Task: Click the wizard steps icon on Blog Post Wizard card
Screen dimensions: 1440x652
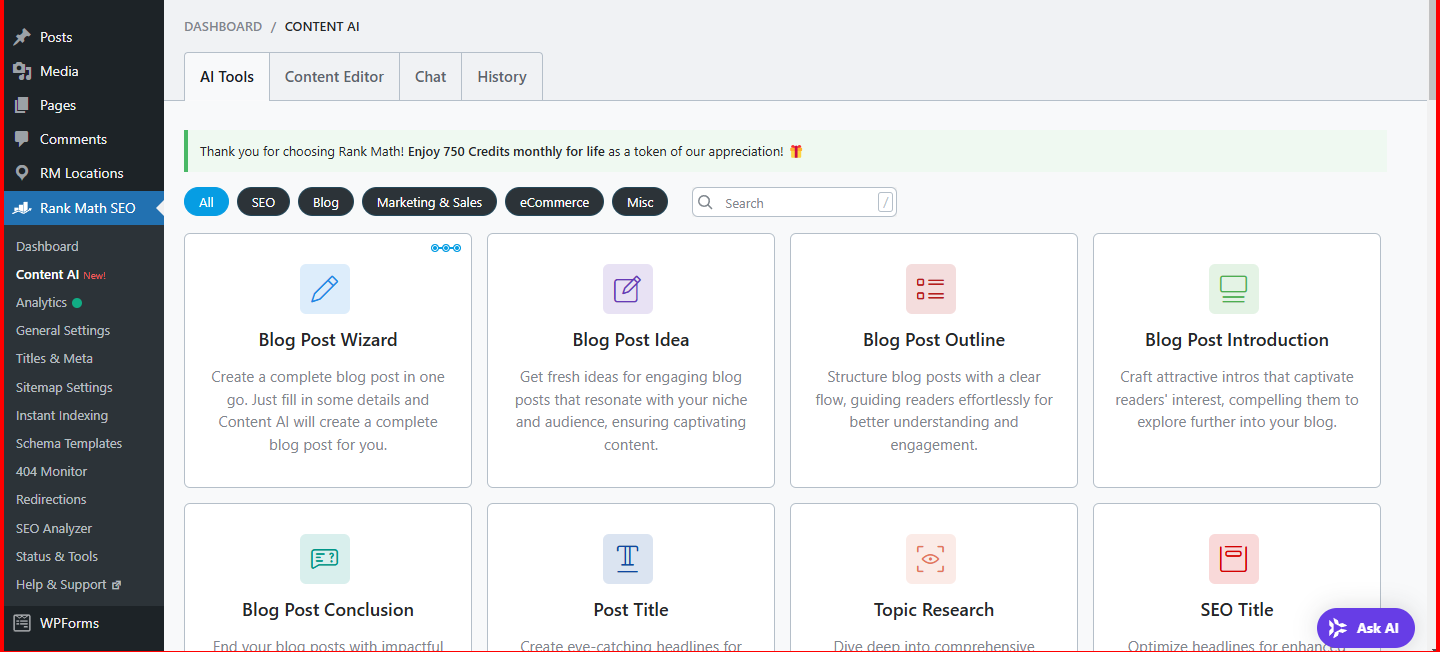Action: (x=446, y=247)
